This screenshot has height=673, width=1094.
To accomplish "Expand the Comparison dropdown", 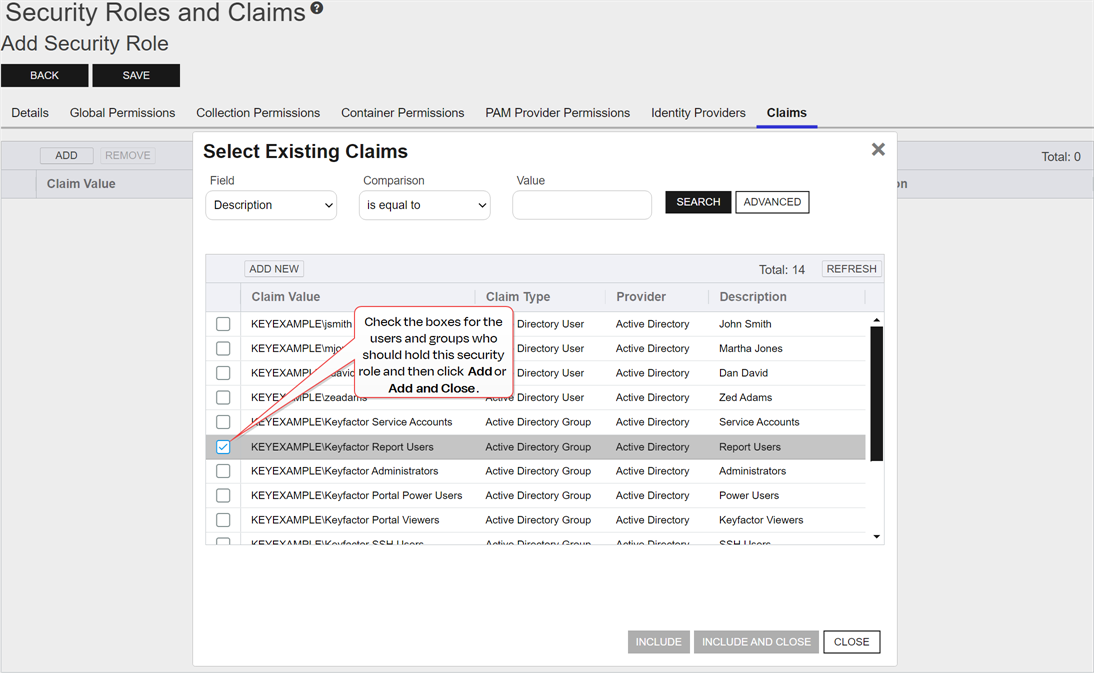I will tap(425, 205).
